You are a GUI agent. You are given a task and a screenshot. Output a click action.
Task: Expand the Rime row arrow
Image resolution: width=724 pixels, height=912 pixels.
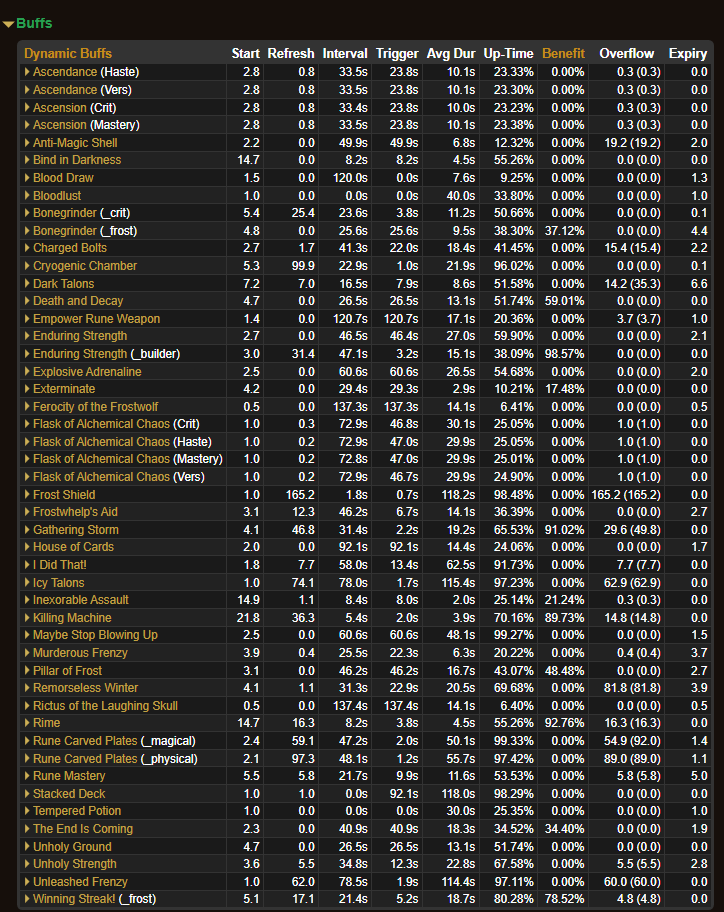[x=27, y=723]
